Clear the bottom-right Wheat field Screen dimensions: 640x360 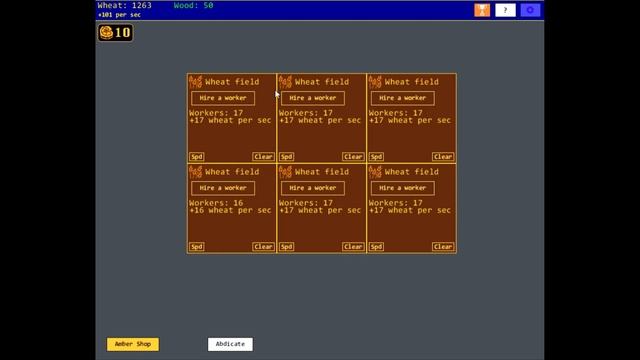[x=443, y=247]
